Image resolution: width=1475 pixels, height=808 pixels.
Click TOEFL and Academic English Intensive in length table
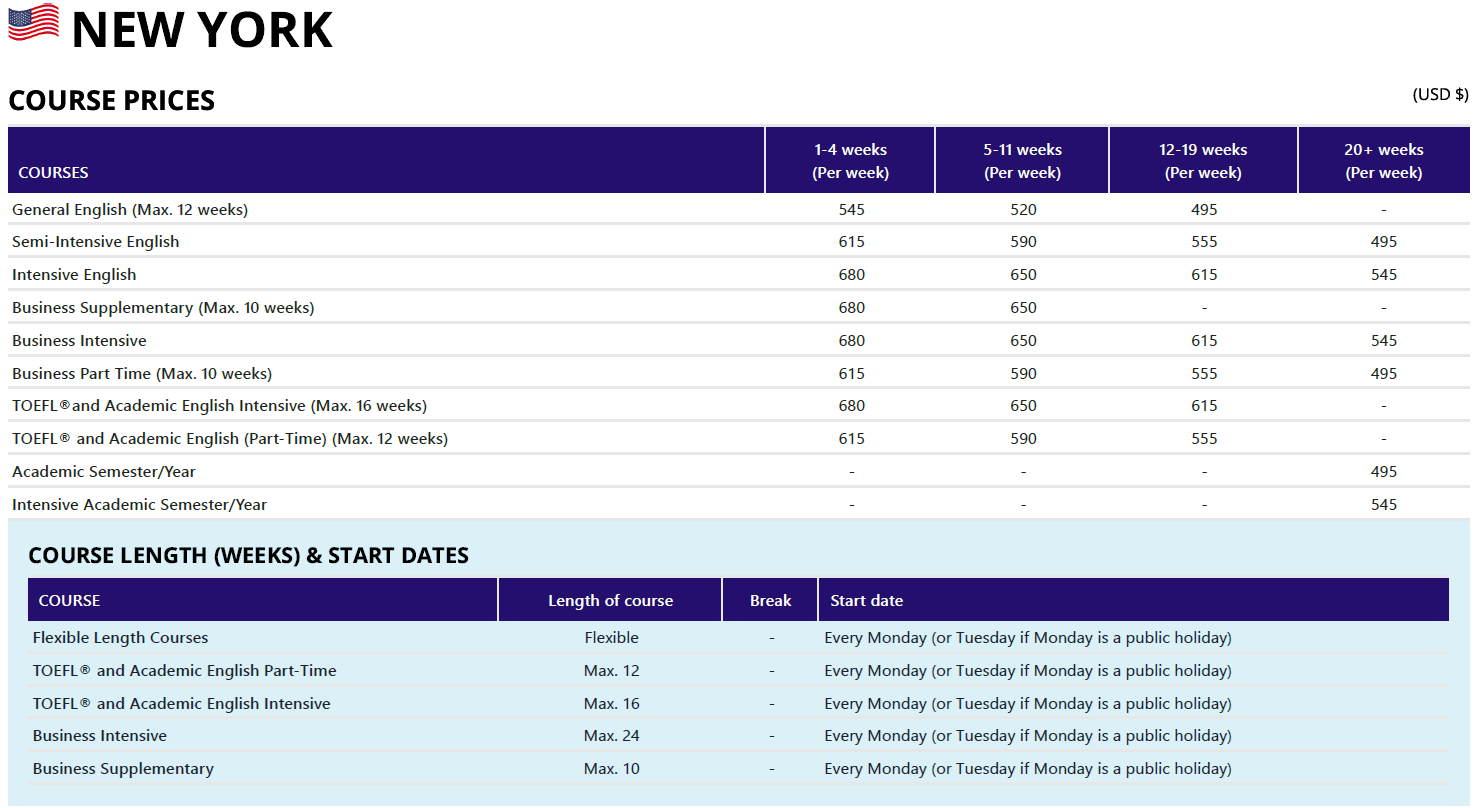pyautogui.click(x=181, y=703)
